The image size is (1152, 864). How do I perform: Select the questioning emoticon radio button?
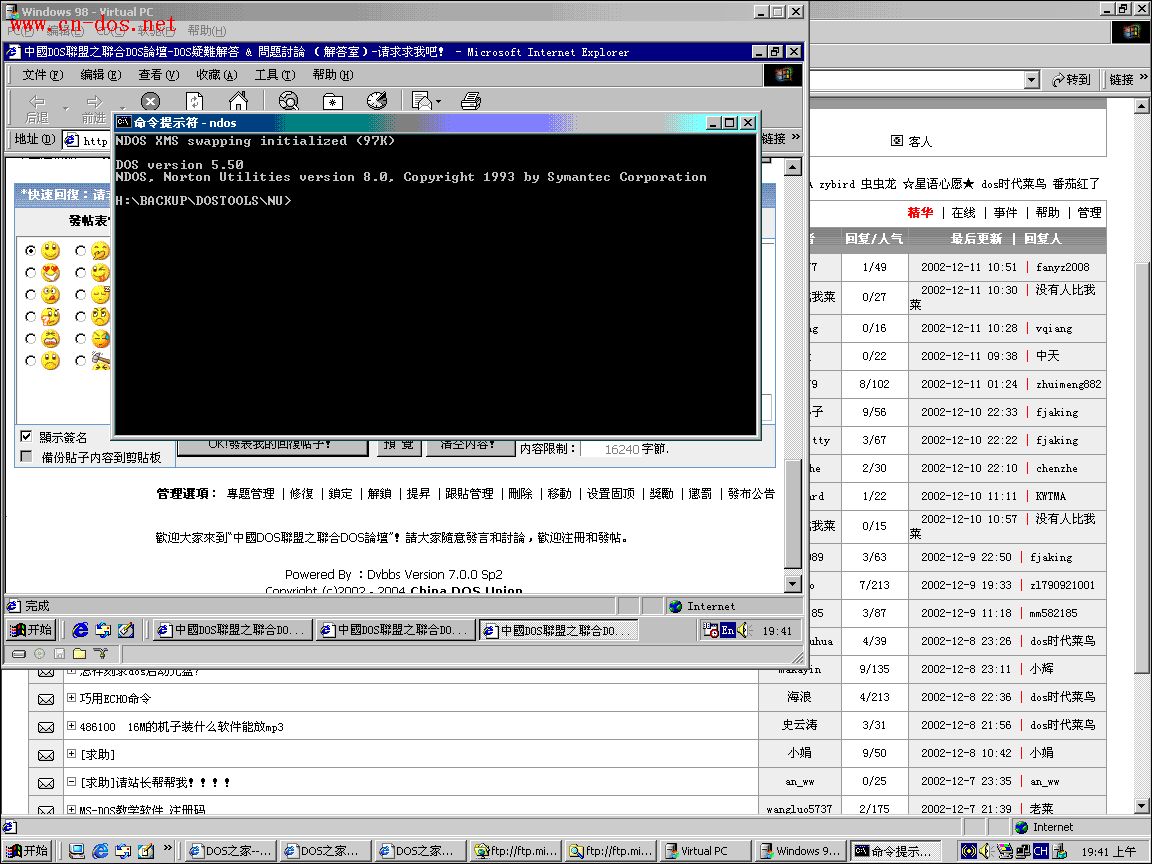pyautogui.click(x=30, y=317)
